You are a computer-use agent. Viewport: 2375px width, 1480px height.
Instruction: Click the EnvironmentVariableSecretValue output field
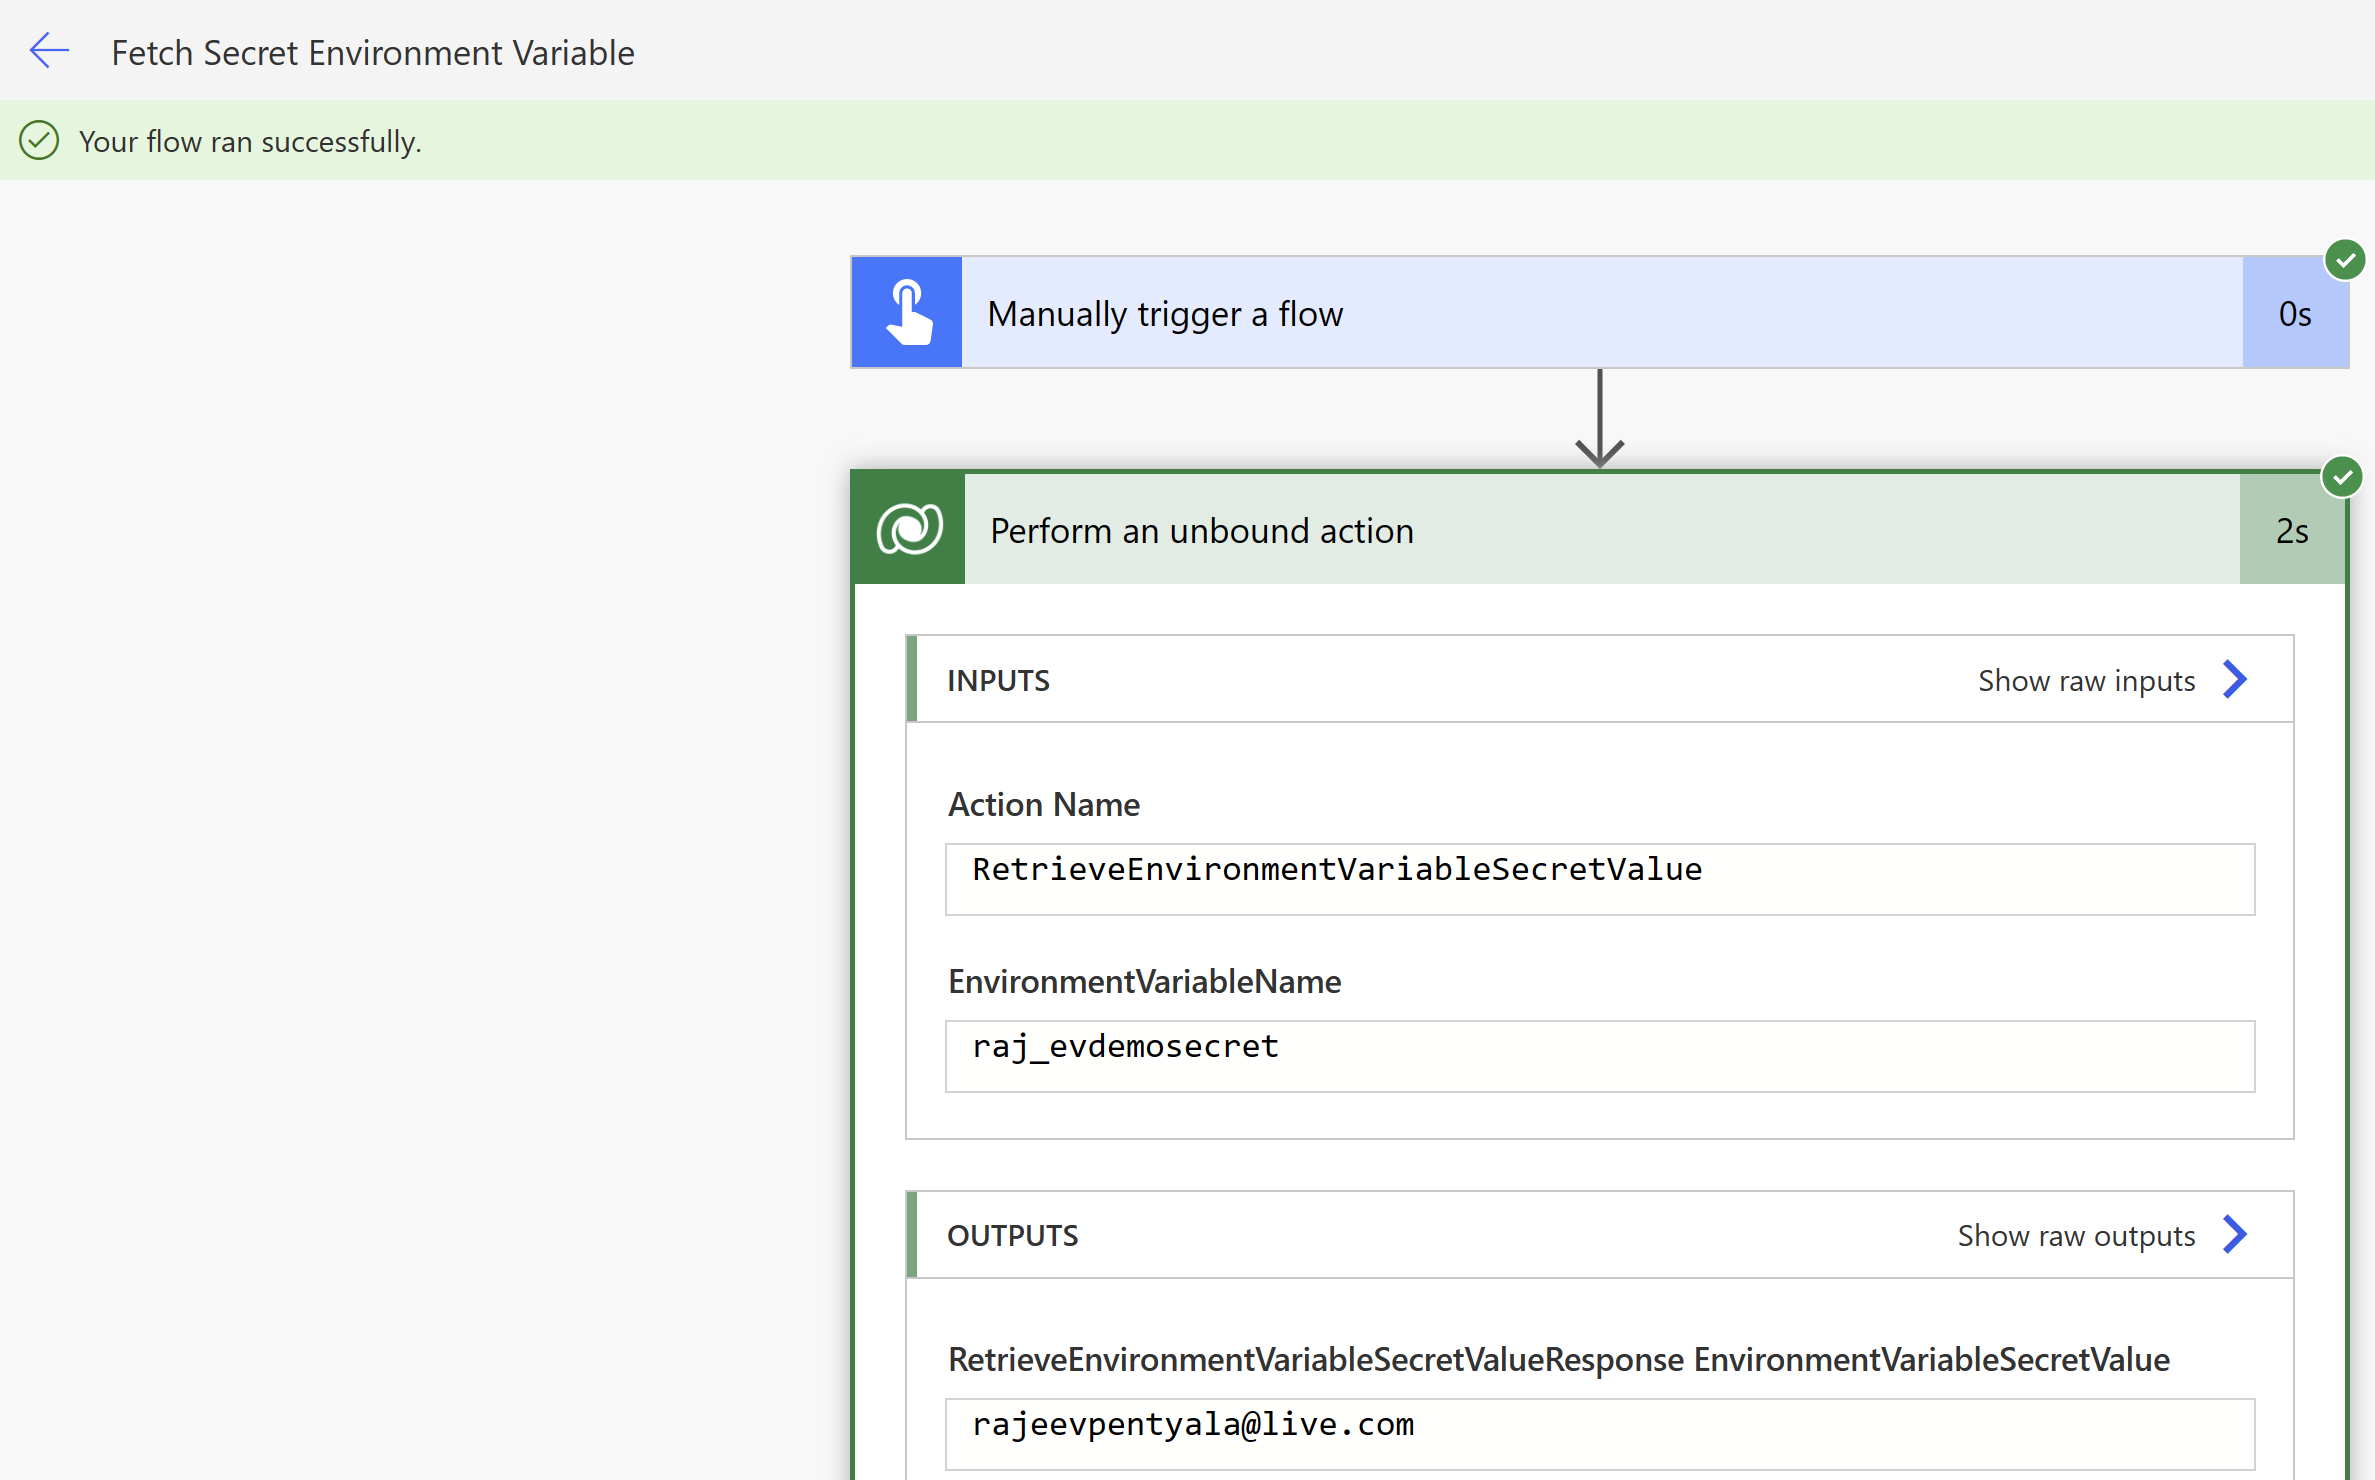point(1598,1432)
